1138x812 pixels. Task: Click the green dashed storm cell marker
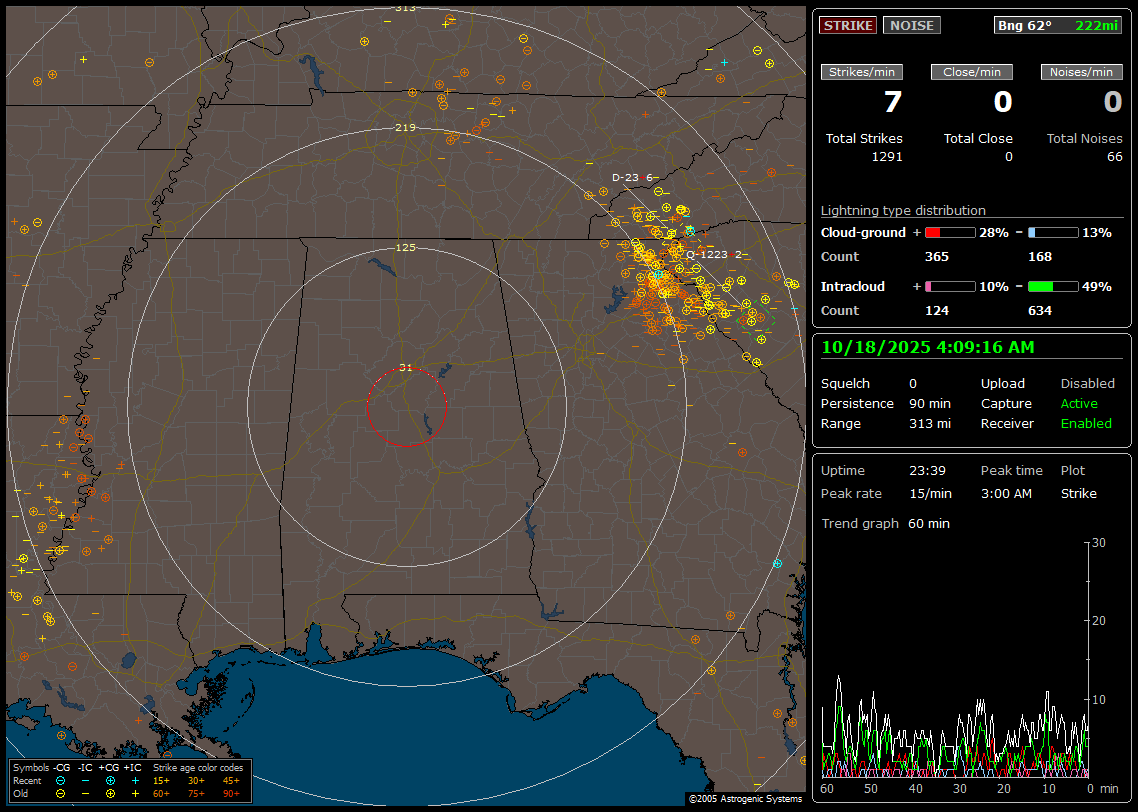757,321
